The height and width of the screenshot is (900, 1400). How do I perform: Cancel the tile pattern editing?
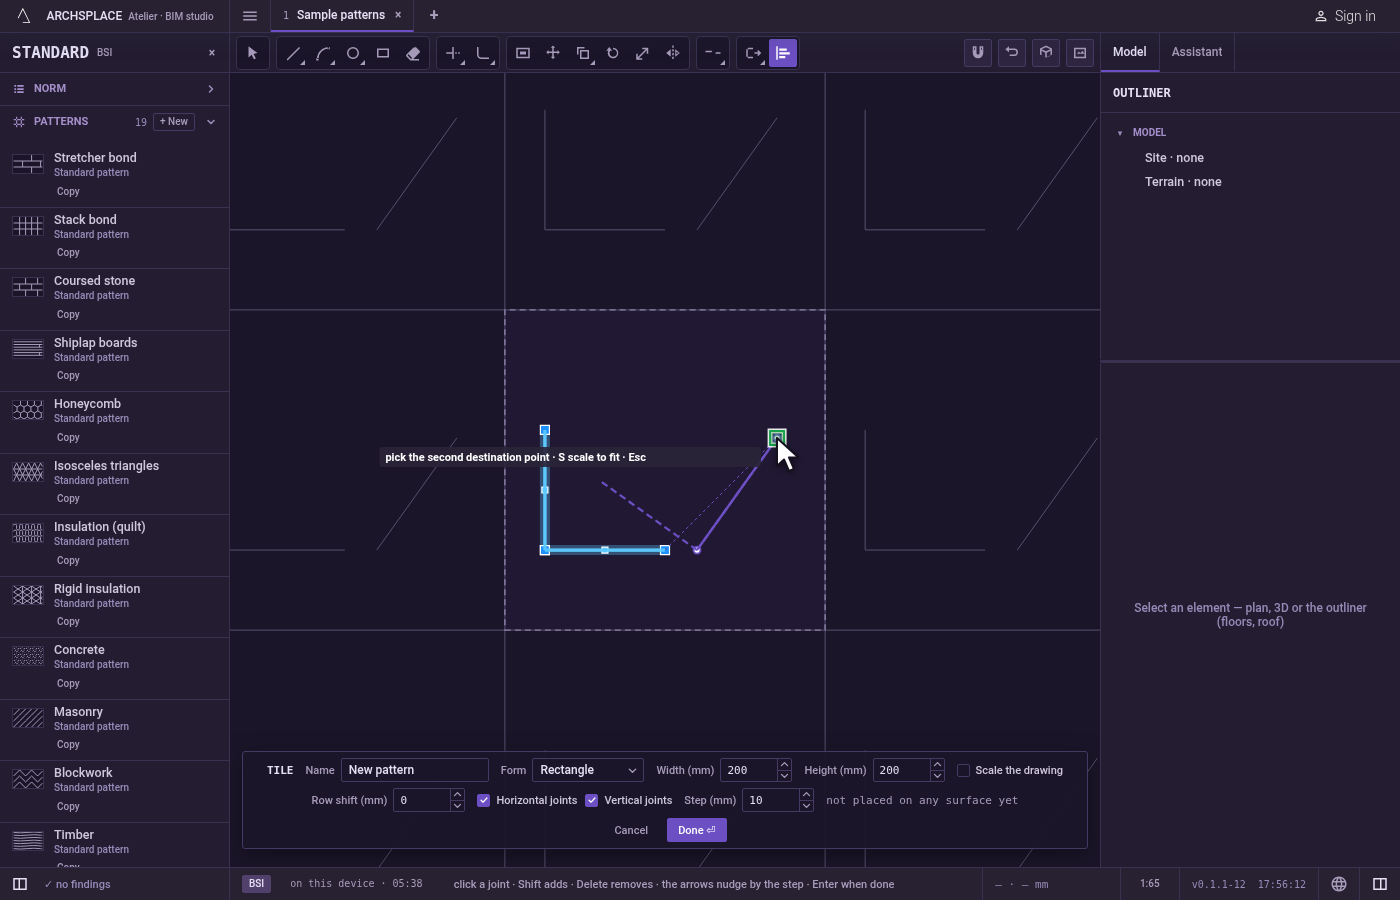631,830
